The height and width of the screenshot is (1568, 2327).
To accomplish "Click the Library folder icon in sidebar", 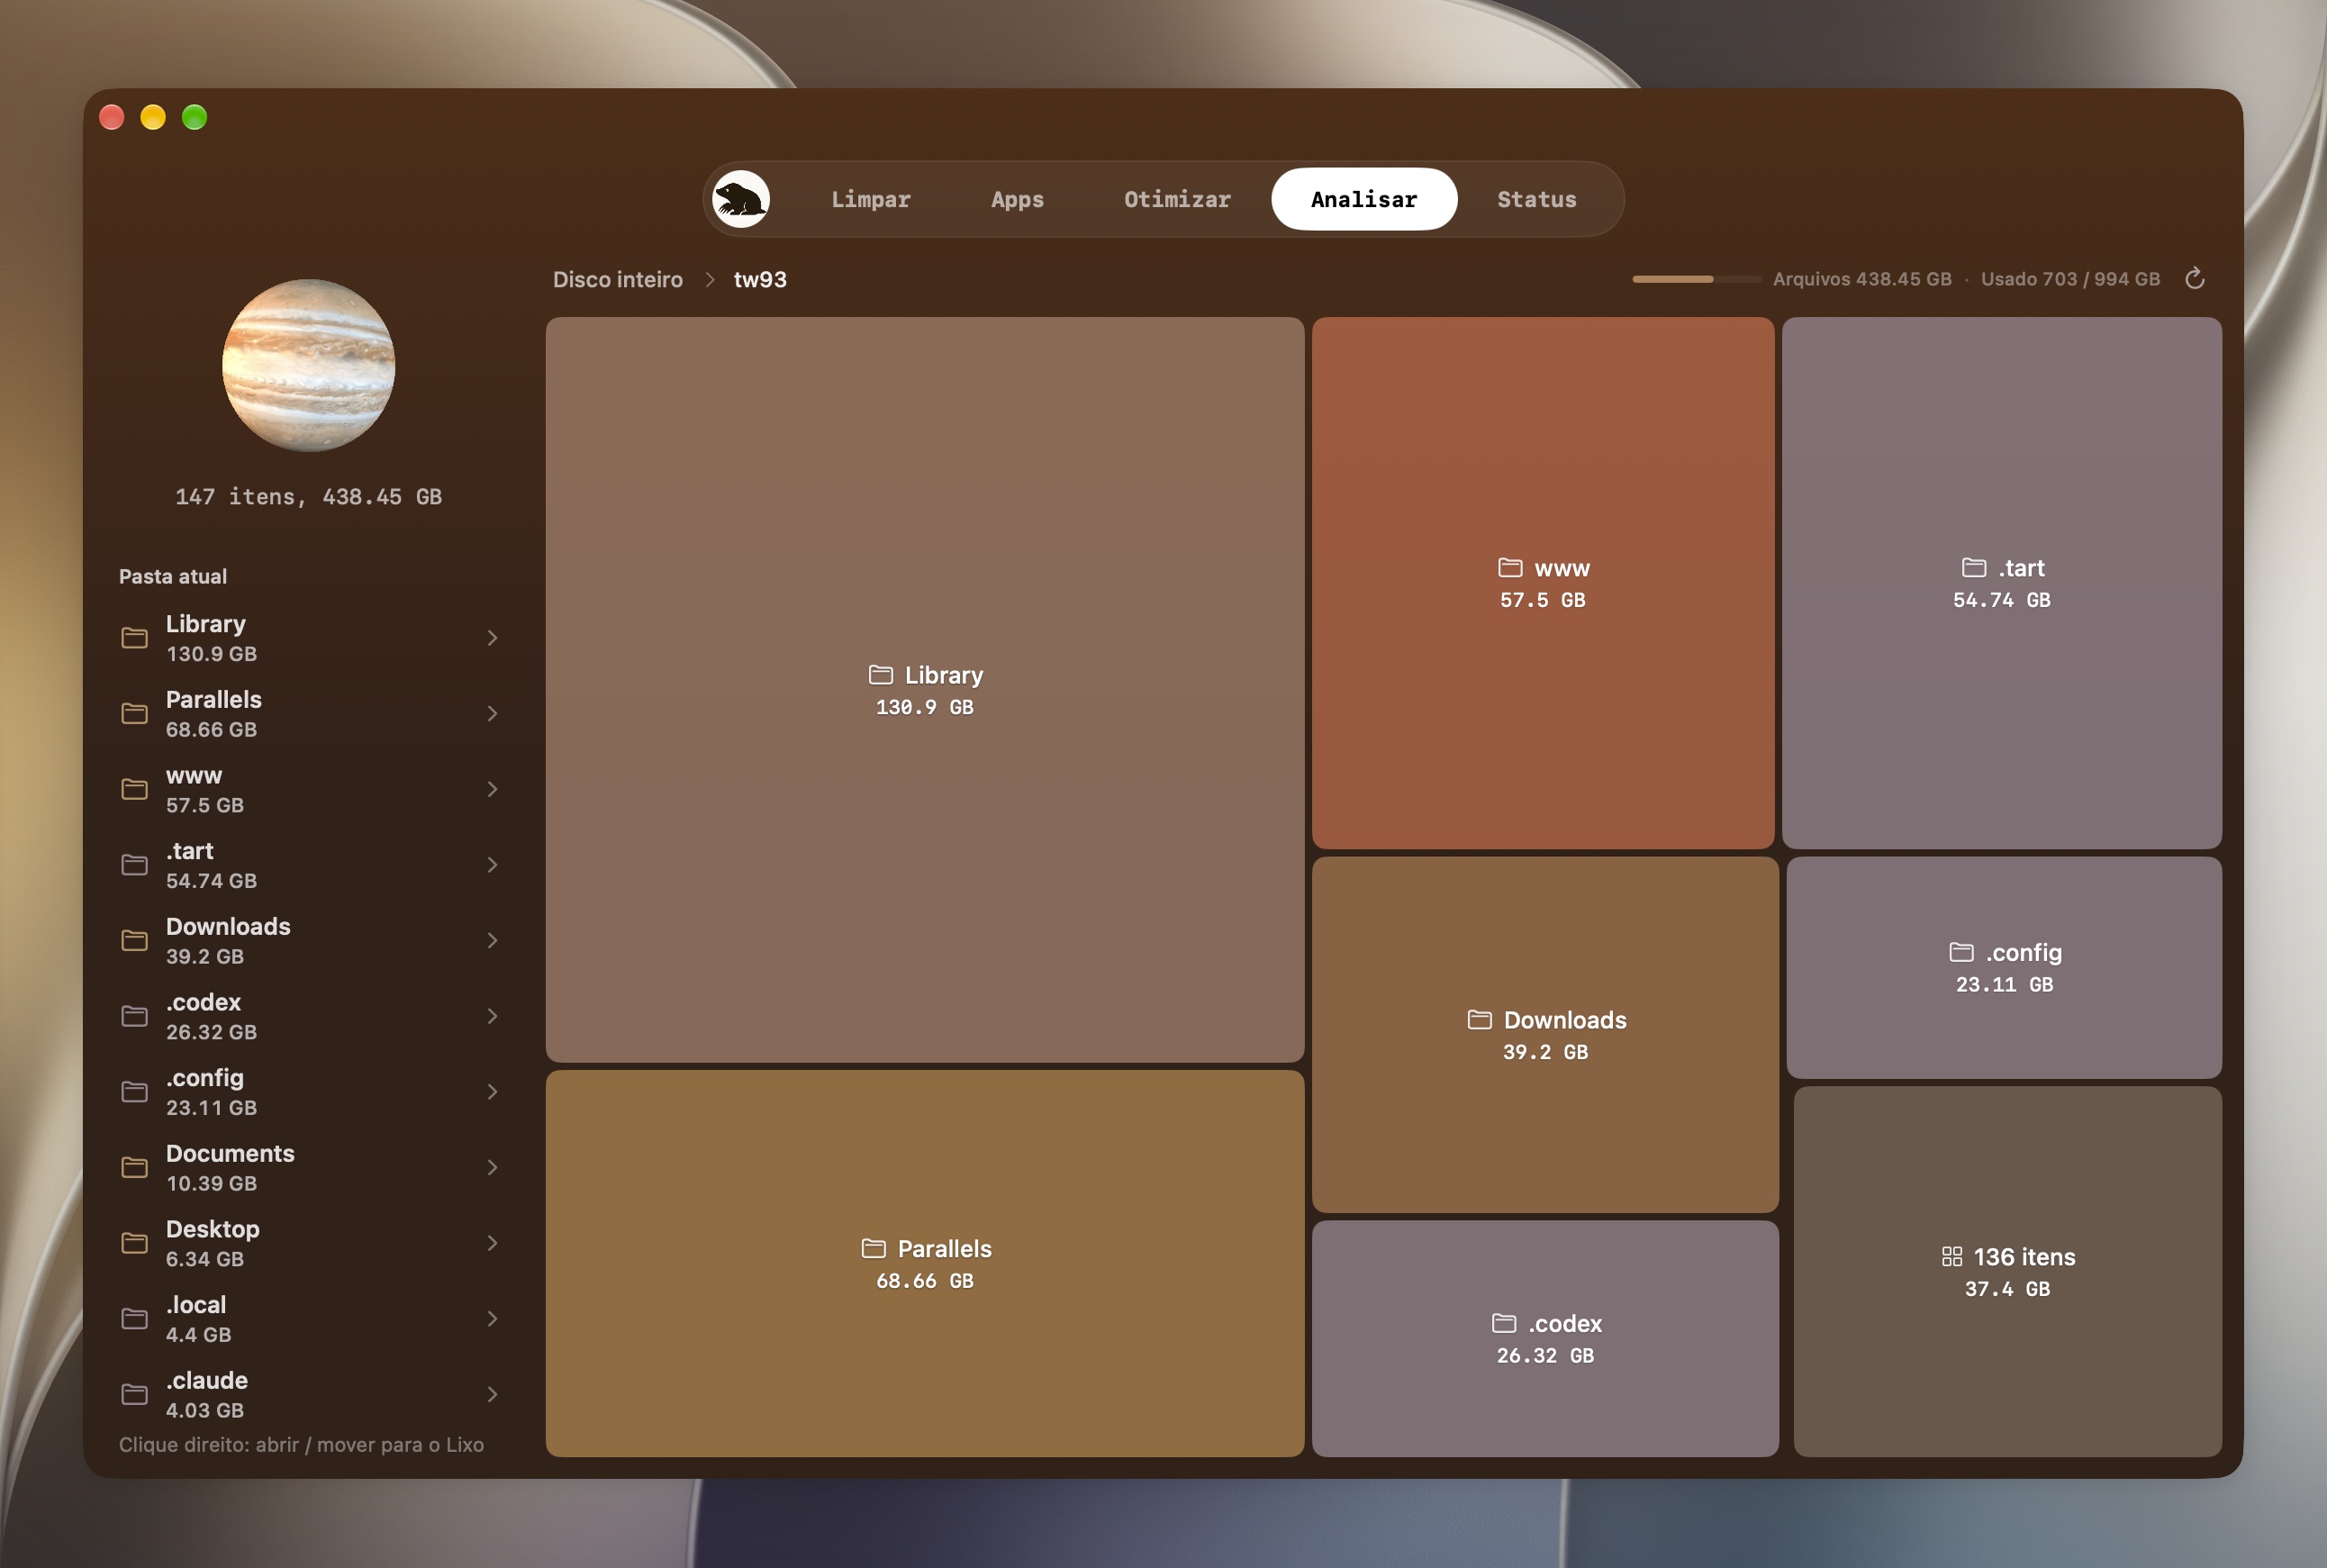I will tap(134, 638).
